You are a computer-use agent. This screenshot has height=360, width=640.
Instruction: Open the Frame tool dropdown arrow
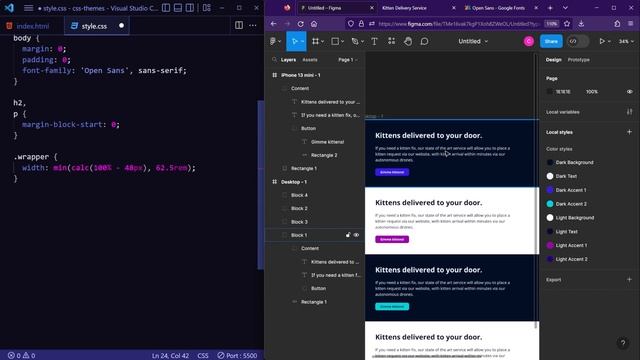tap(322, 42)
